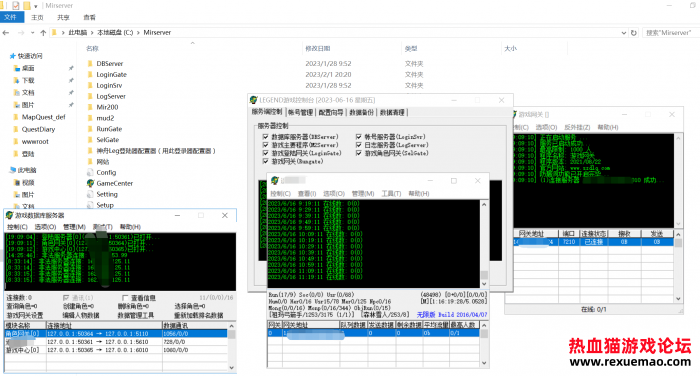Open the Mir200 folder icon

(90, 107)
